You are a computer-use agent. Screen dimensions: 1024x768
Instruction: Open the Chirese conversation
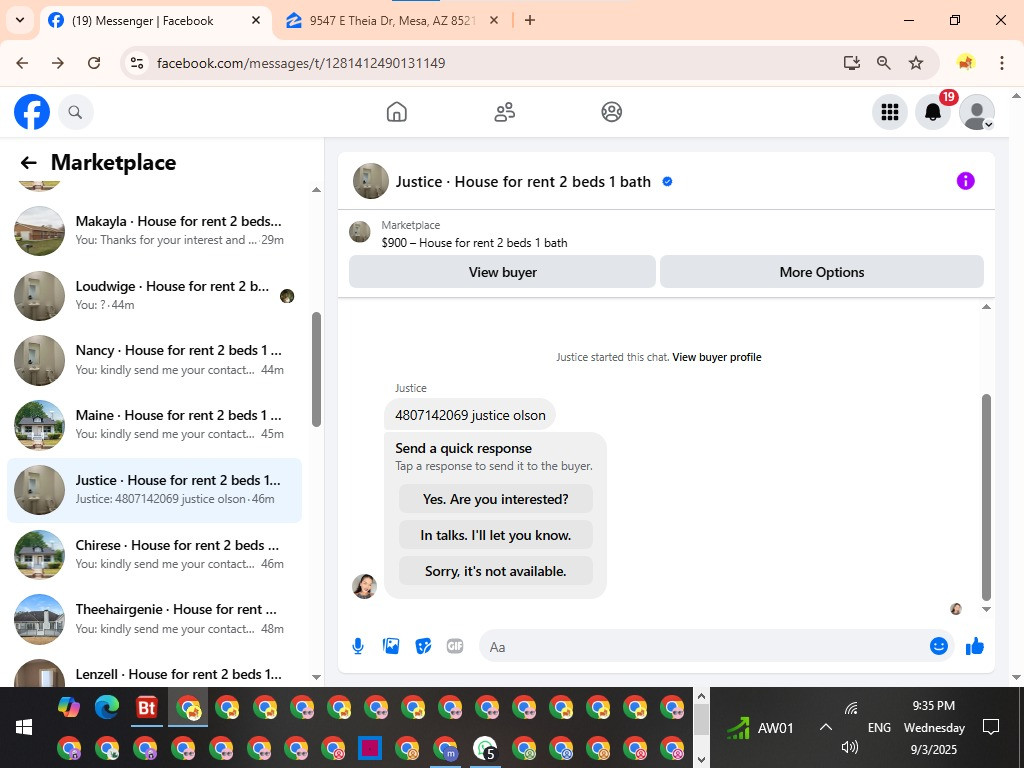point(155,554)
